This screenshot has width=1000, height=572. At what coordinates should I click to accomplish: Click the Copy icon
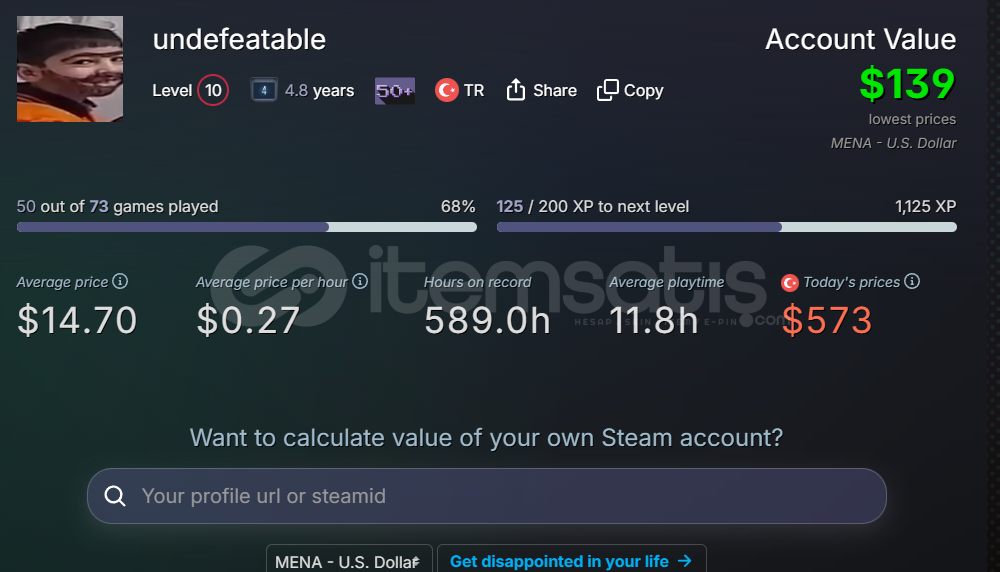[x=607, y=90]
